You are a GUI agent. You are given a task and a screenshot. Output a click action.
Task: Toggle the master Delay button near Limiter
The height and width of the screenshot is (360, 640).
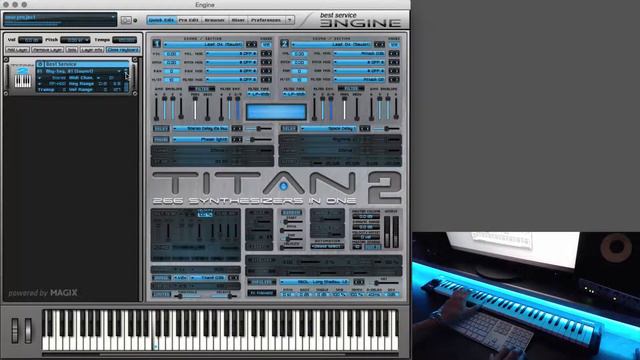tap(161, 278)
